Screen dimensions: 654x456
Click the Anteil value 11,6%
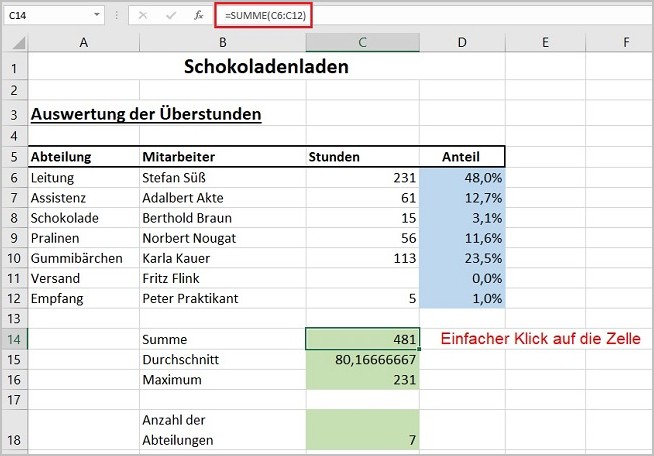click(x=462, y=238)
